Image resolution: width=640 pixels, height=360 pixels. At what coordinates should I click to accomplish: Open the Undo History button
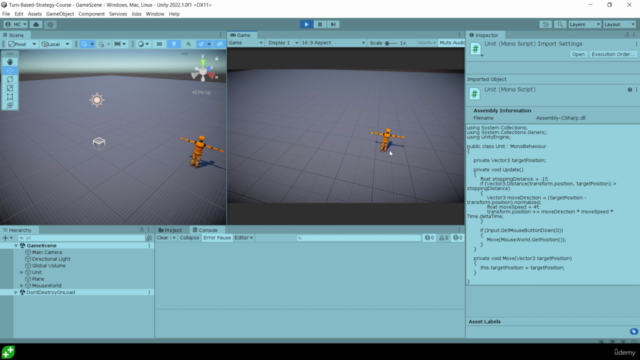coord(546,24)
